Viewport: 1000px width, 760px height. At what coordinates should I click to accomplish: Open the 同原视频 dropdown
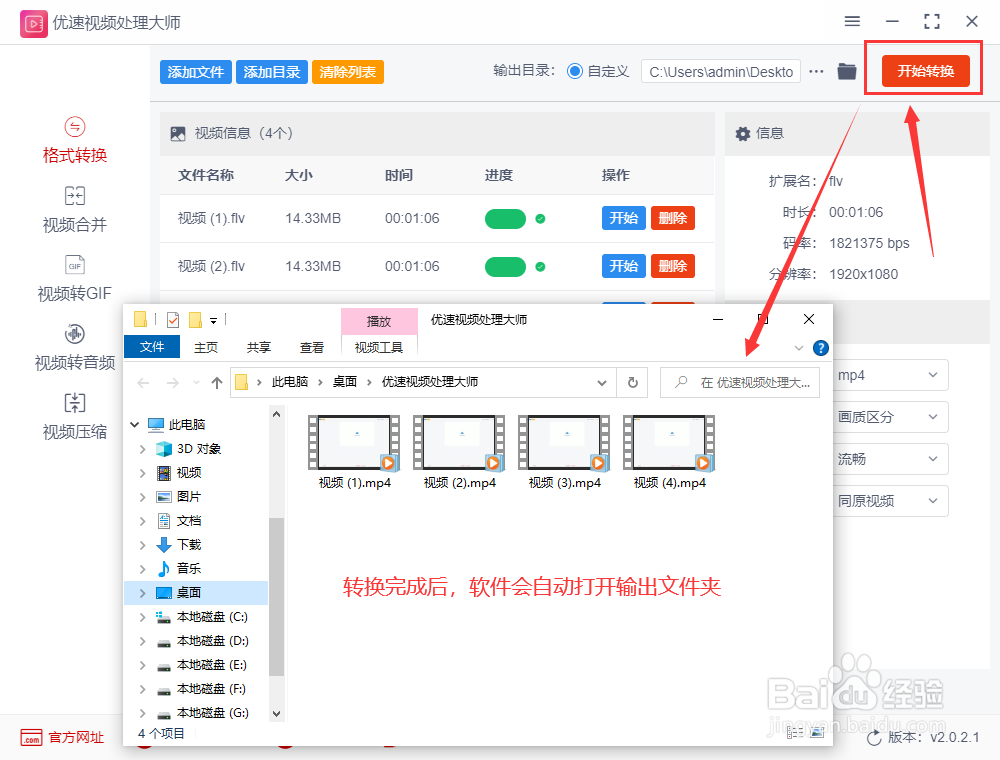pyautogui.click(x=891, y=501)
